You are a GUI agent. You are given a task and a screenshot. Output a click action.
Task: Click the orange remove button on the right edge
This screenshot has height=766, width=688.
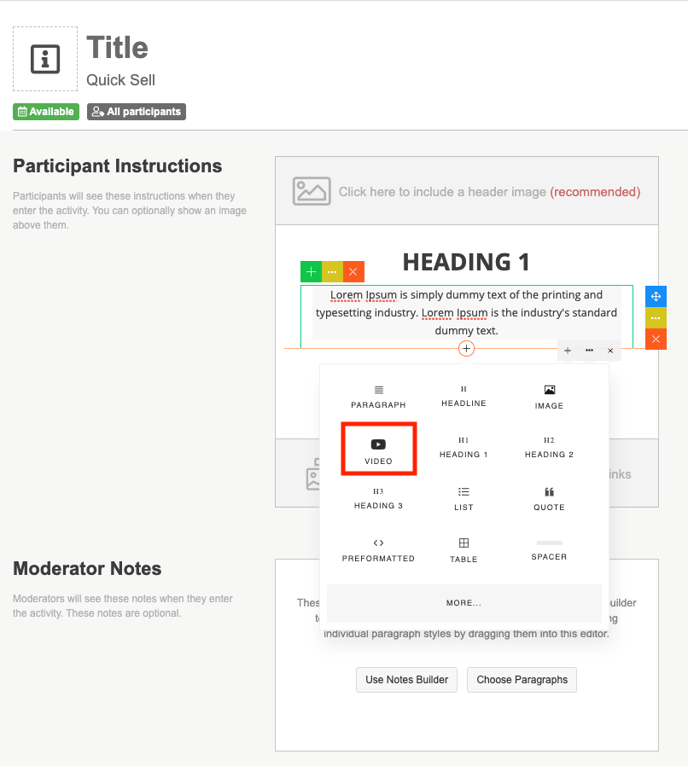656,339
